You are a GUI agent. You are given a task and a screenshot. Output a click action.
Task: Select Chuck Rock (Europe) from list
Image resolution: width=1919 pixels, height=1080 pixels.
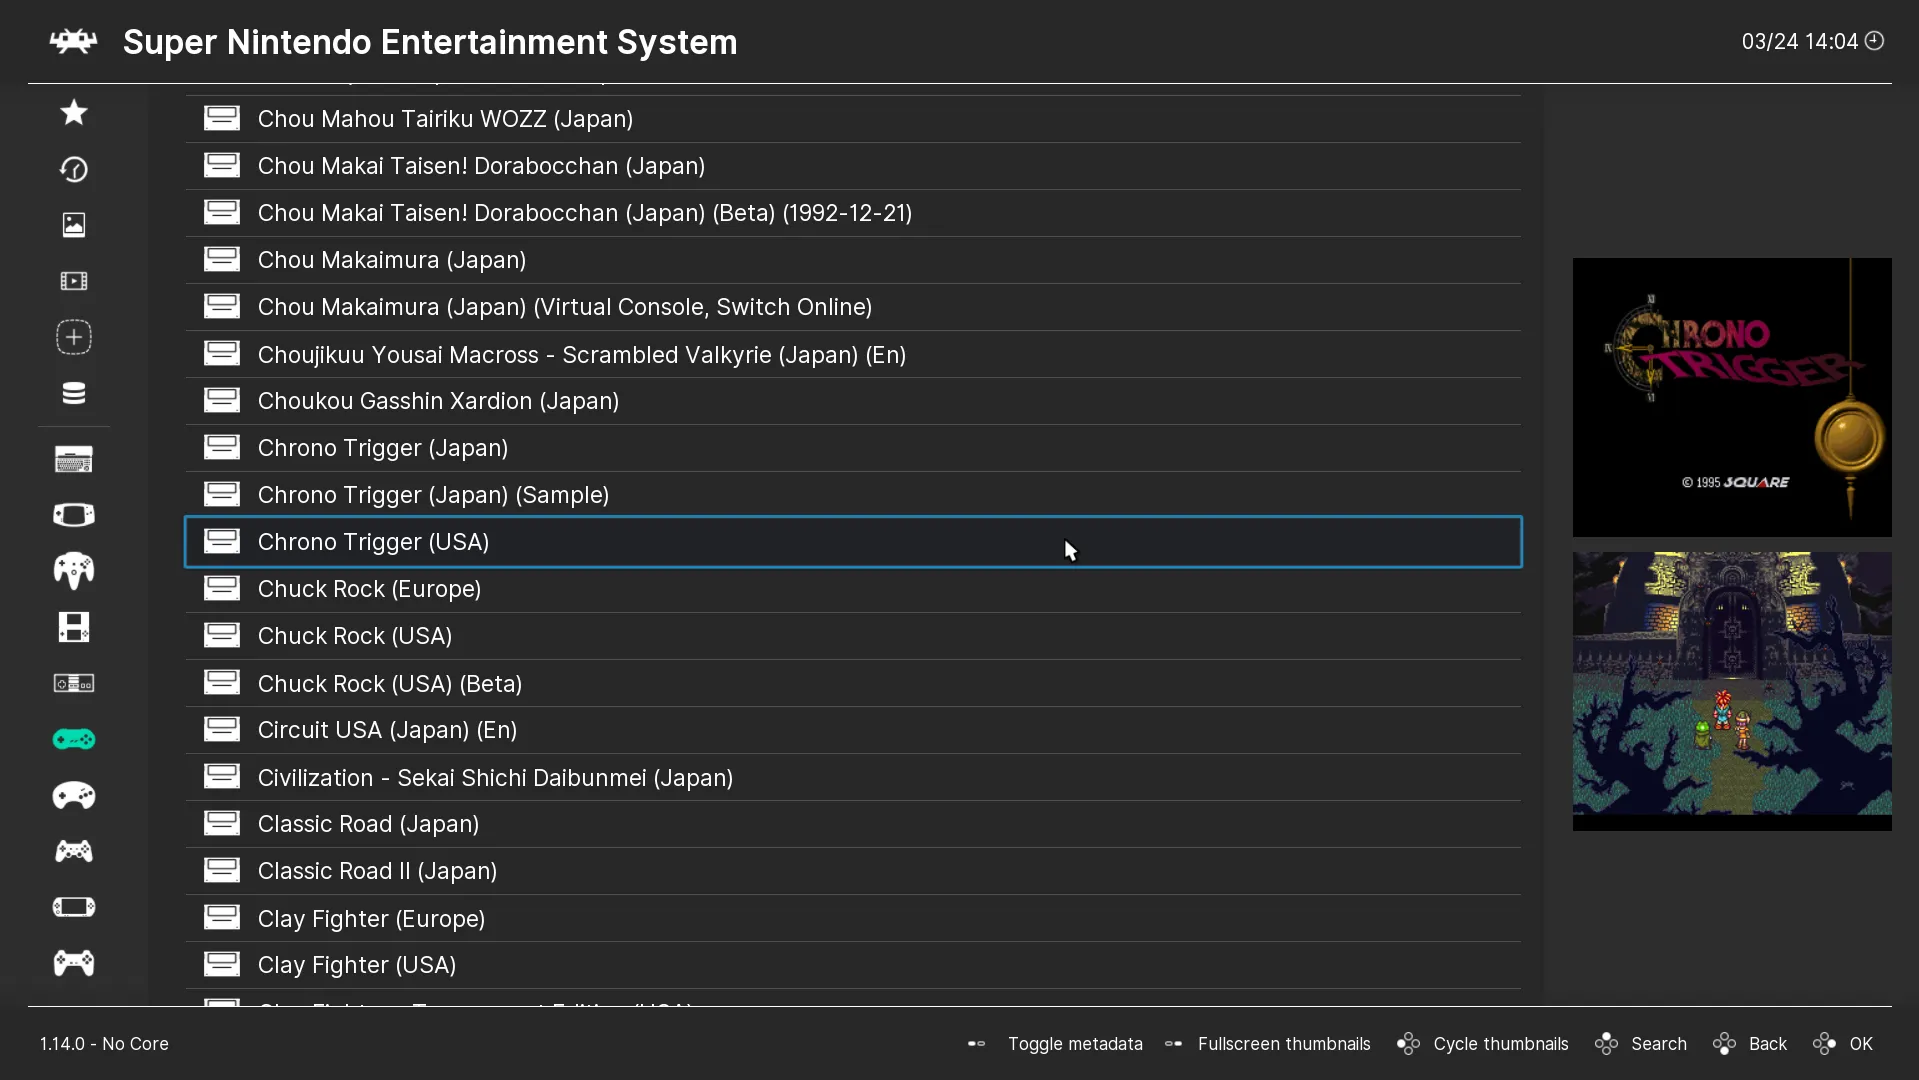(369, 589)
